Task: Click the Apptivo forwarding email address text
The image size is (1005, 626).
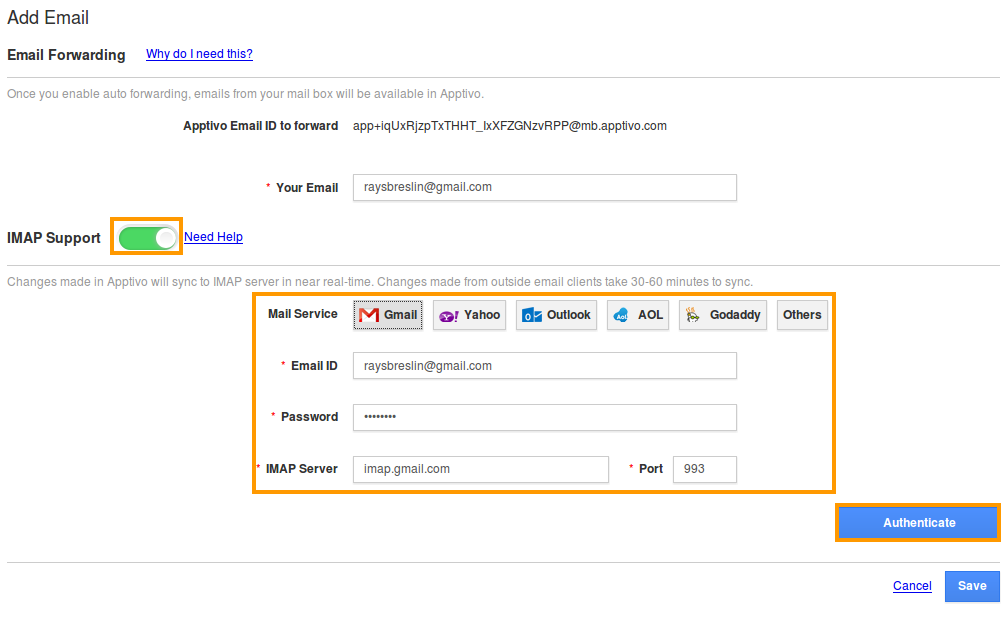Action: coord(510,126)
